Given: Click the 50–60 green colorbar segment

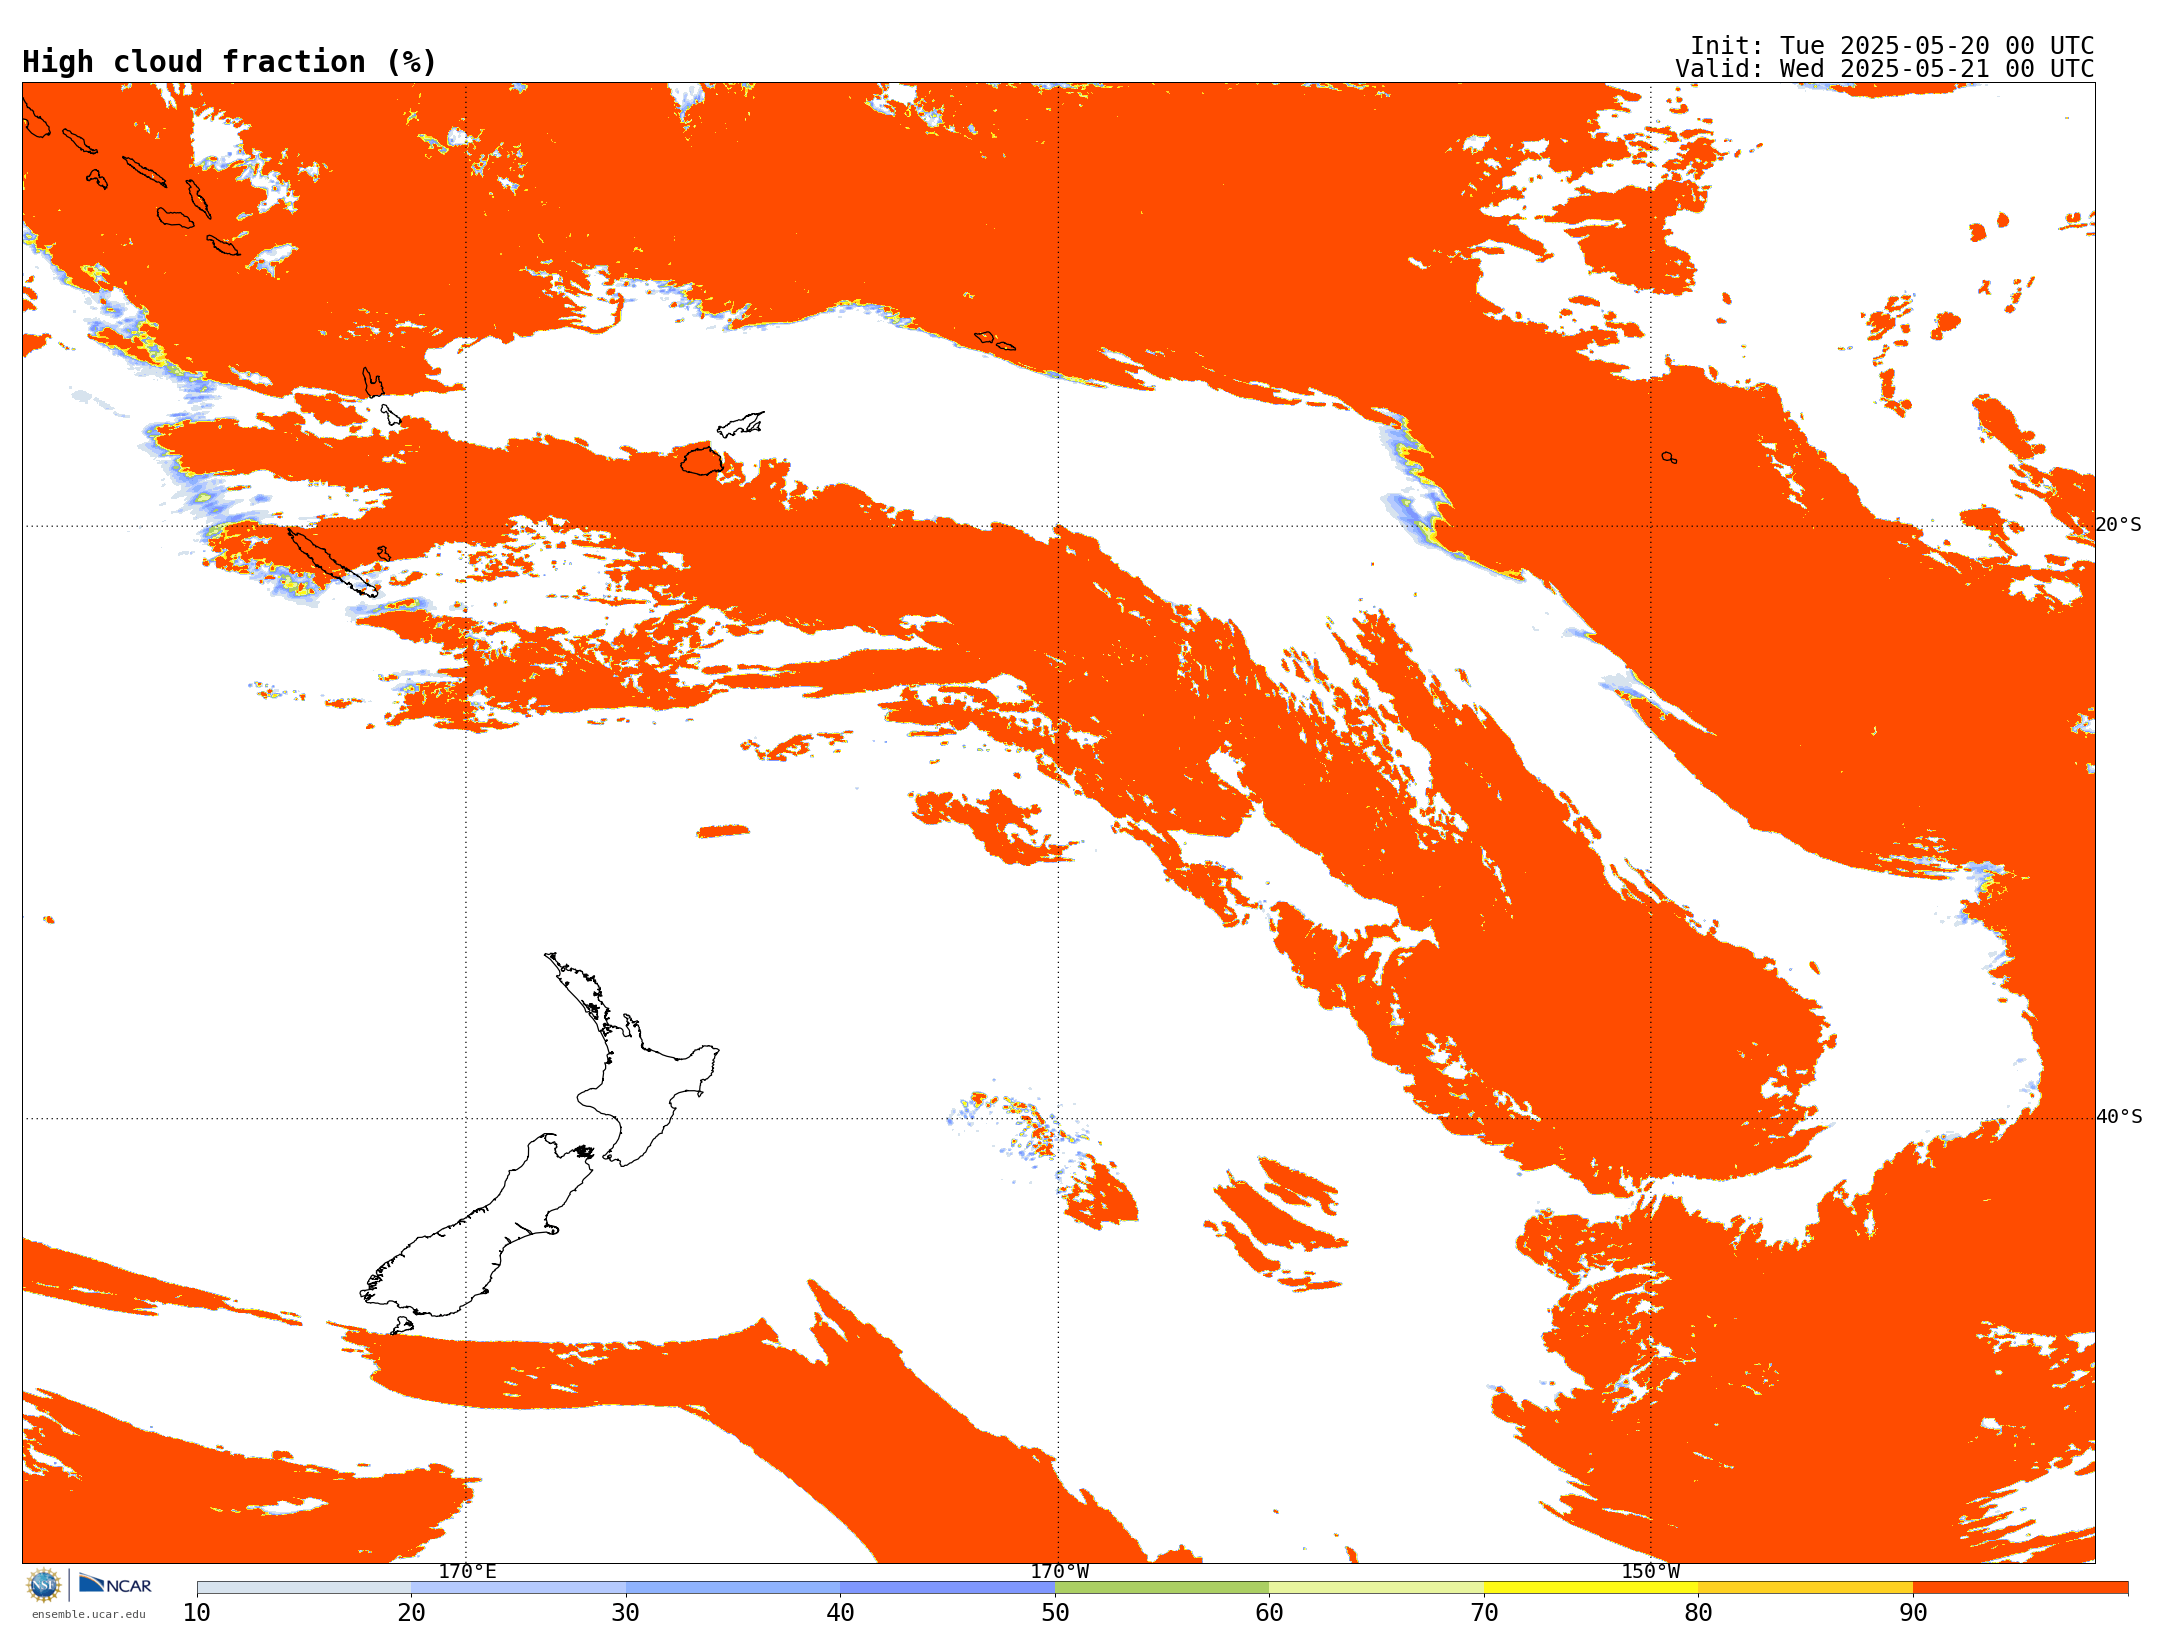Looking at the screenshot, I should pos(1162,1588).
